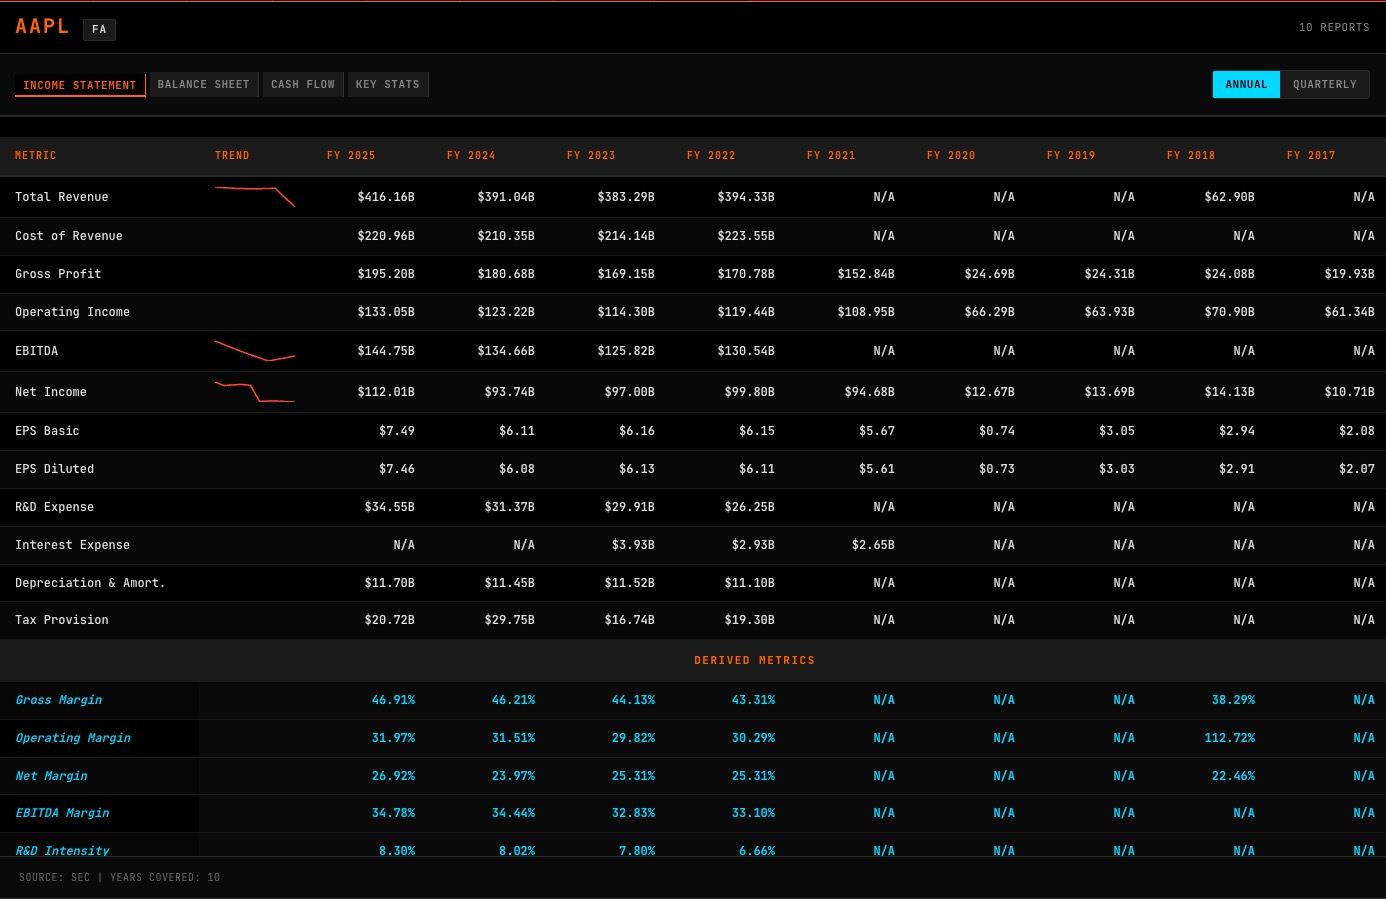Switch to Quarterly reporting

(x=1325, y=85)
